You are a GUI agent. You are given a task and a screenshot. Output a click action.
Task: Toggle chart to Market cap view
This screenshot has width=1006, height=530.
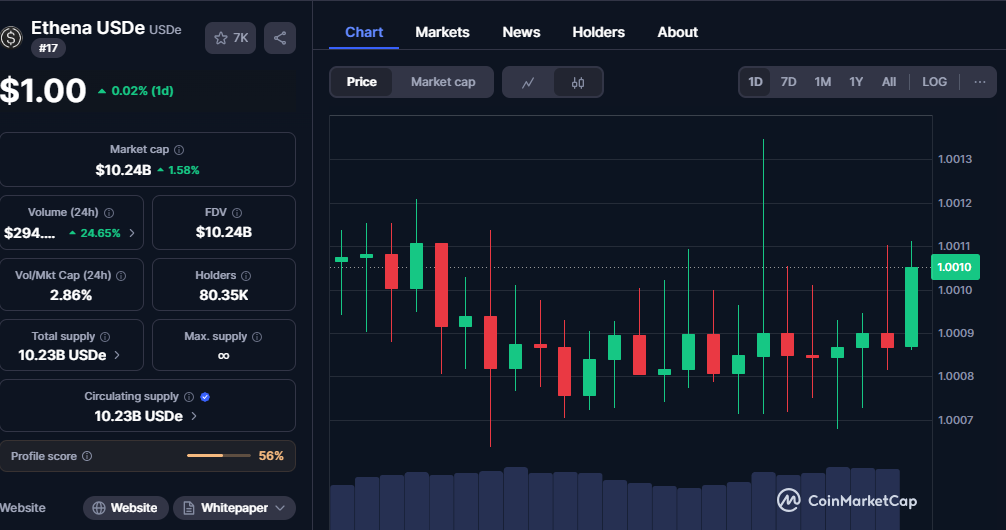point(443,82)
